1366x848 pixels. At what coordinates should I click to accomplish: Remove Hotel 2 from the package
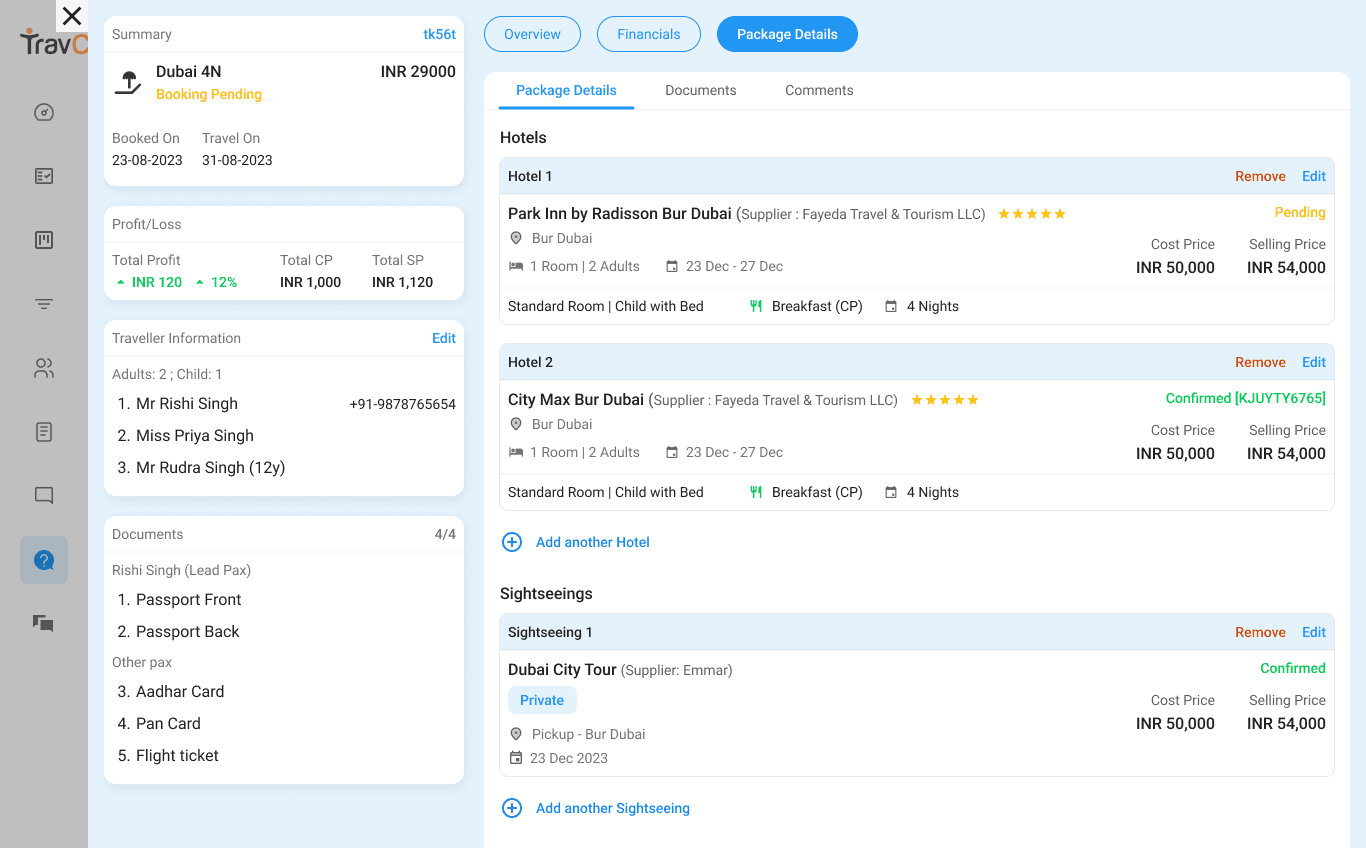(x=1260, y=362)
